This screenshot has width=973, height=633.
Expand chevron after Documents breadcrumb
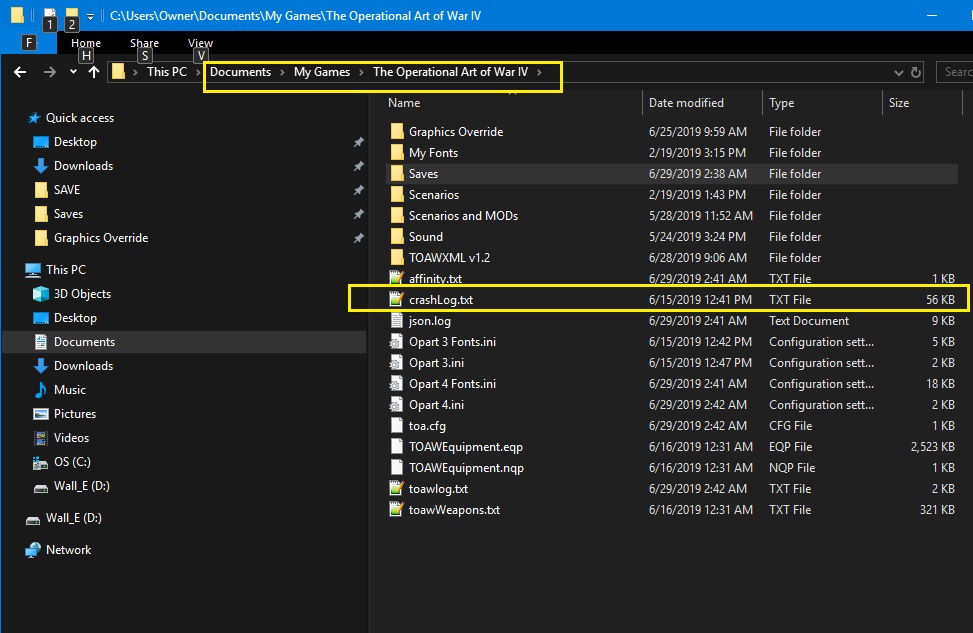(282, 73)
